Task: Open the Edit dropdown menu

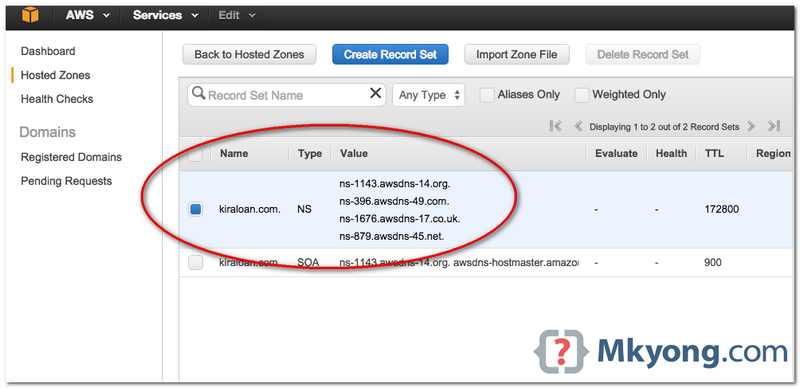Action: [x=237, y=15]
